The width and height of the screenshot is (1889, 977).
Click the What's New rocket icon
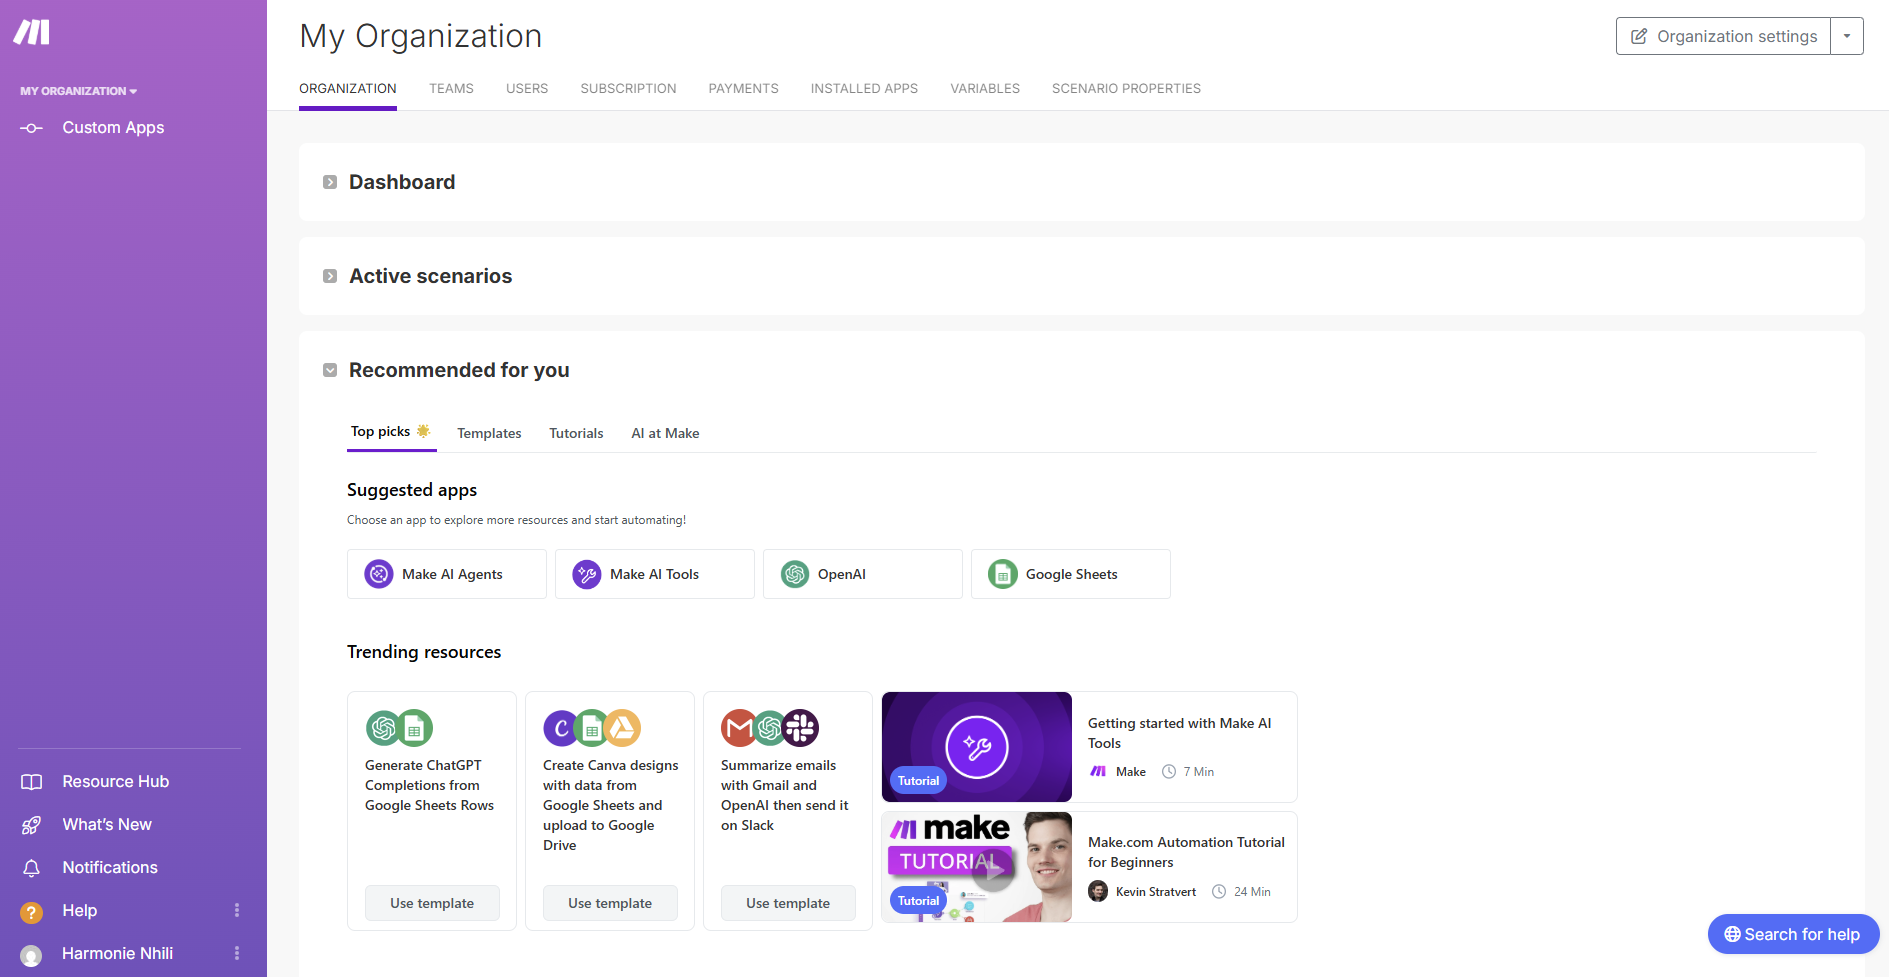(x=32, y=825)
